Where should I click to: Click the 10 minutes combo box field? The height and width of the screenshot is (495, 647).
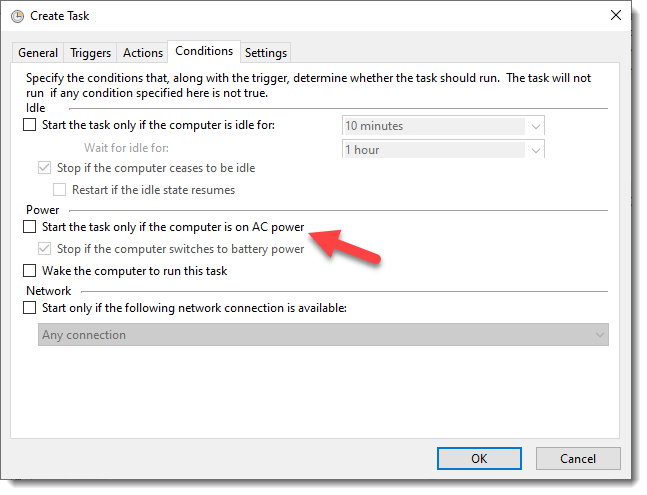pyautogui.click(x=443, y=126)
